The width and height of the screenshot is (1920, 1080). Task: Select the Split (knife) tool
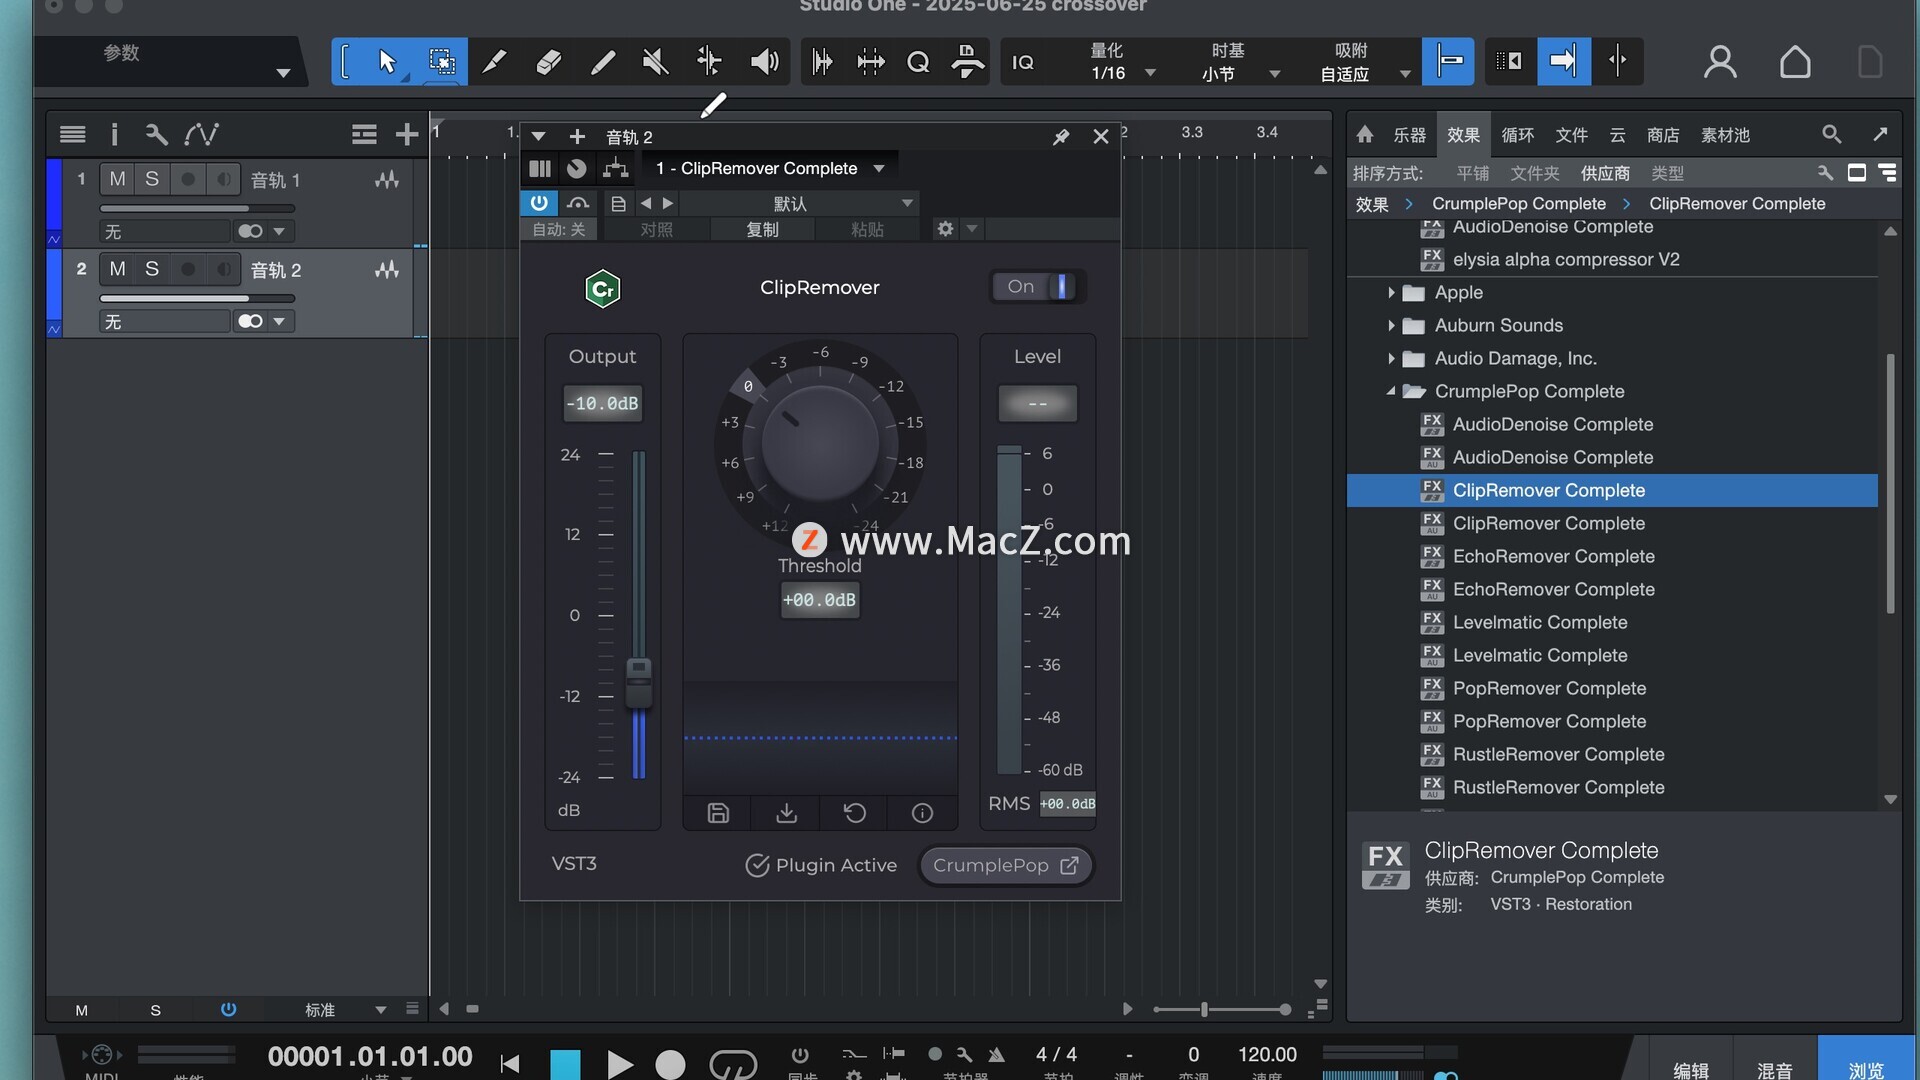tap(494, 62)
